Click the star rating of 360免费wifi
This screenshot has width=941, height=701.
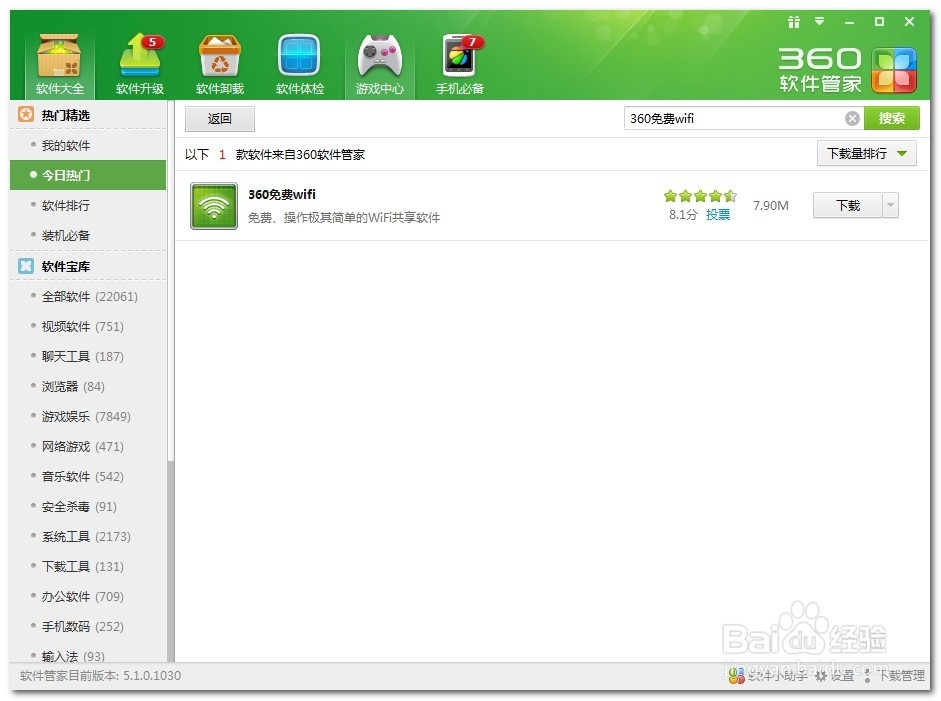(x=700, y=196)
